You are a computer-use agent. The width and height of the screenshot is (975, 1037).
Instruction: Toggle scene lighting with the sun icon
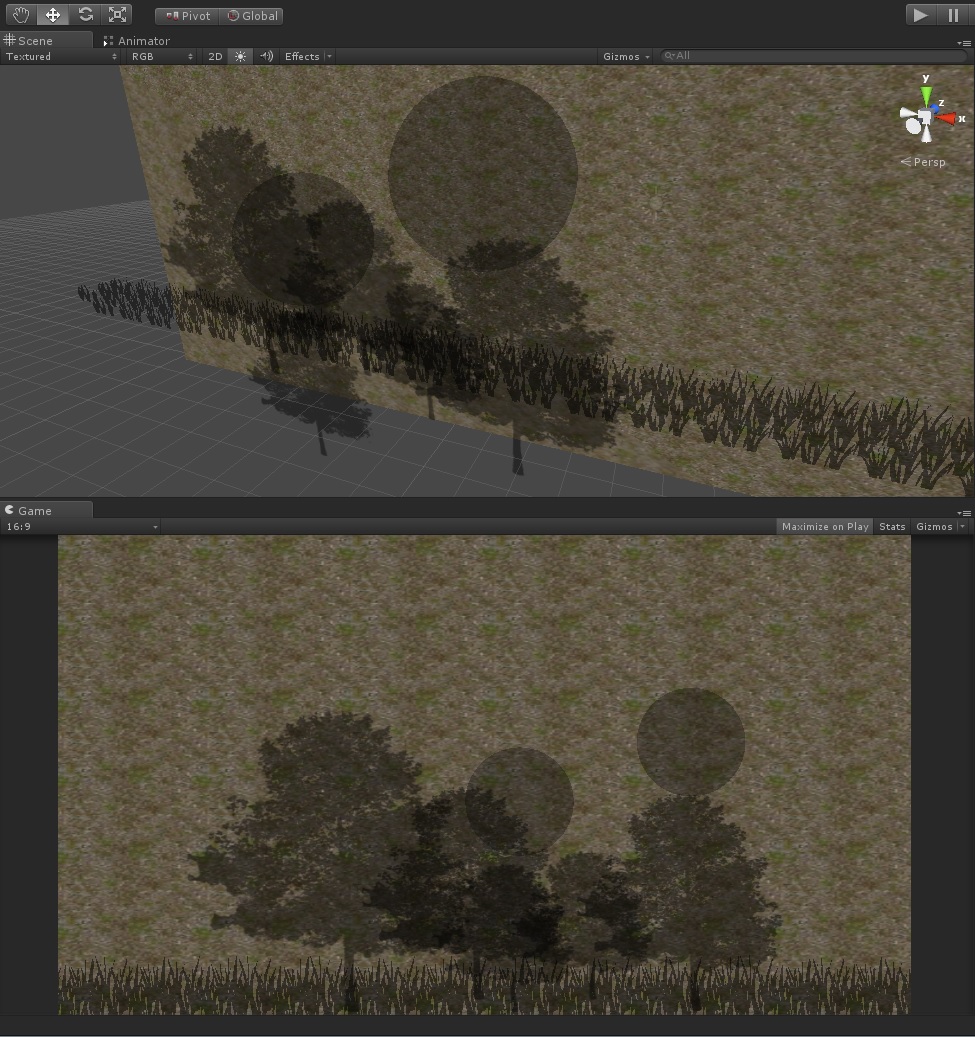[239, 56]
